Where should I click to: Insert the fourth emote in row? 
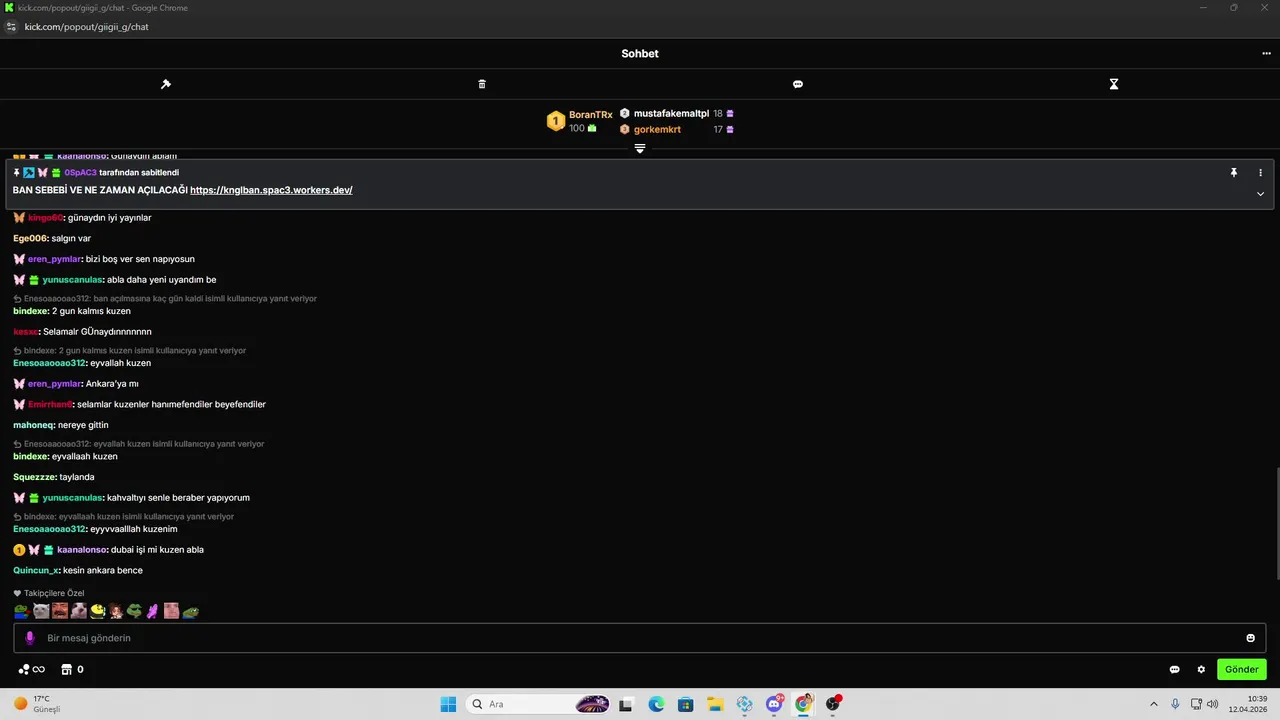coord(79,611)
